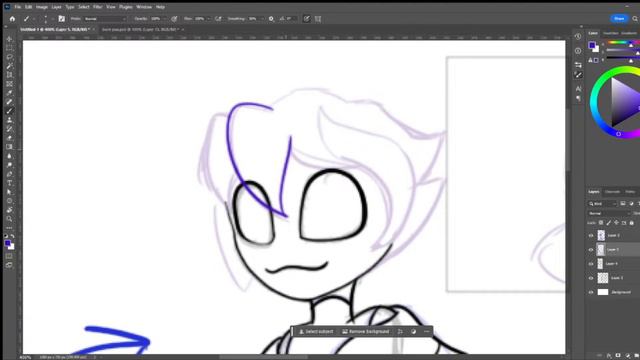
Task: Toggle pressure for size
Action: [x=307, y=19]
